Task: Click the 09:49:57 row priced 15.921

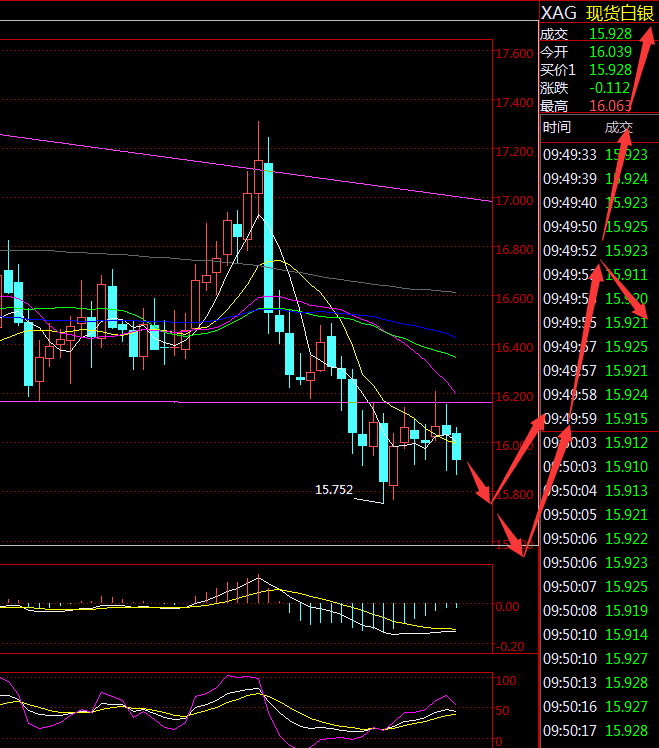Action: (x=595, y=371)
